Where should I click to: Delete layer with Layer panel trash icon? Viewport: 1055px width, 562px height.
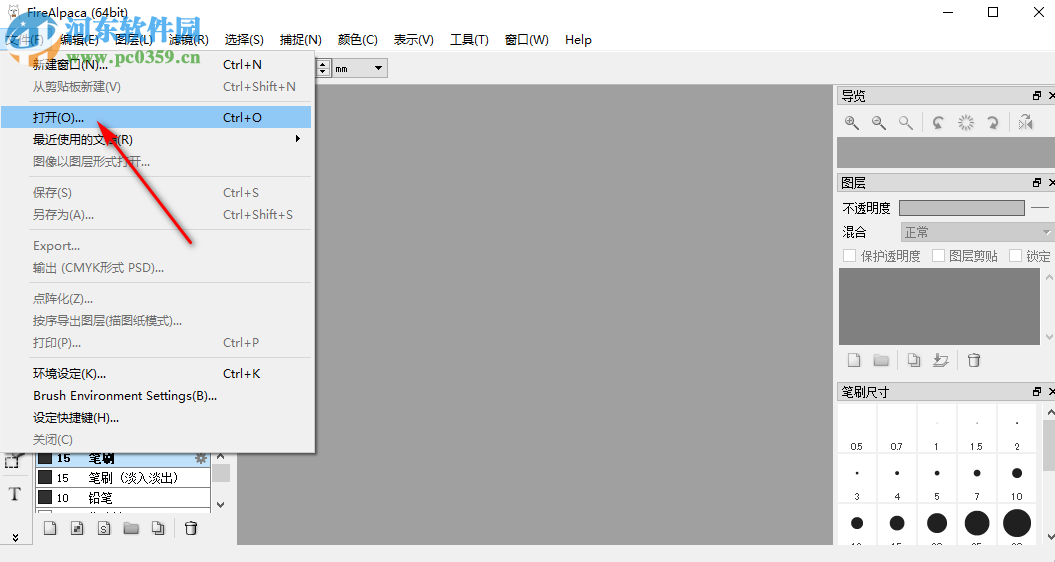[x=974, y=360]
